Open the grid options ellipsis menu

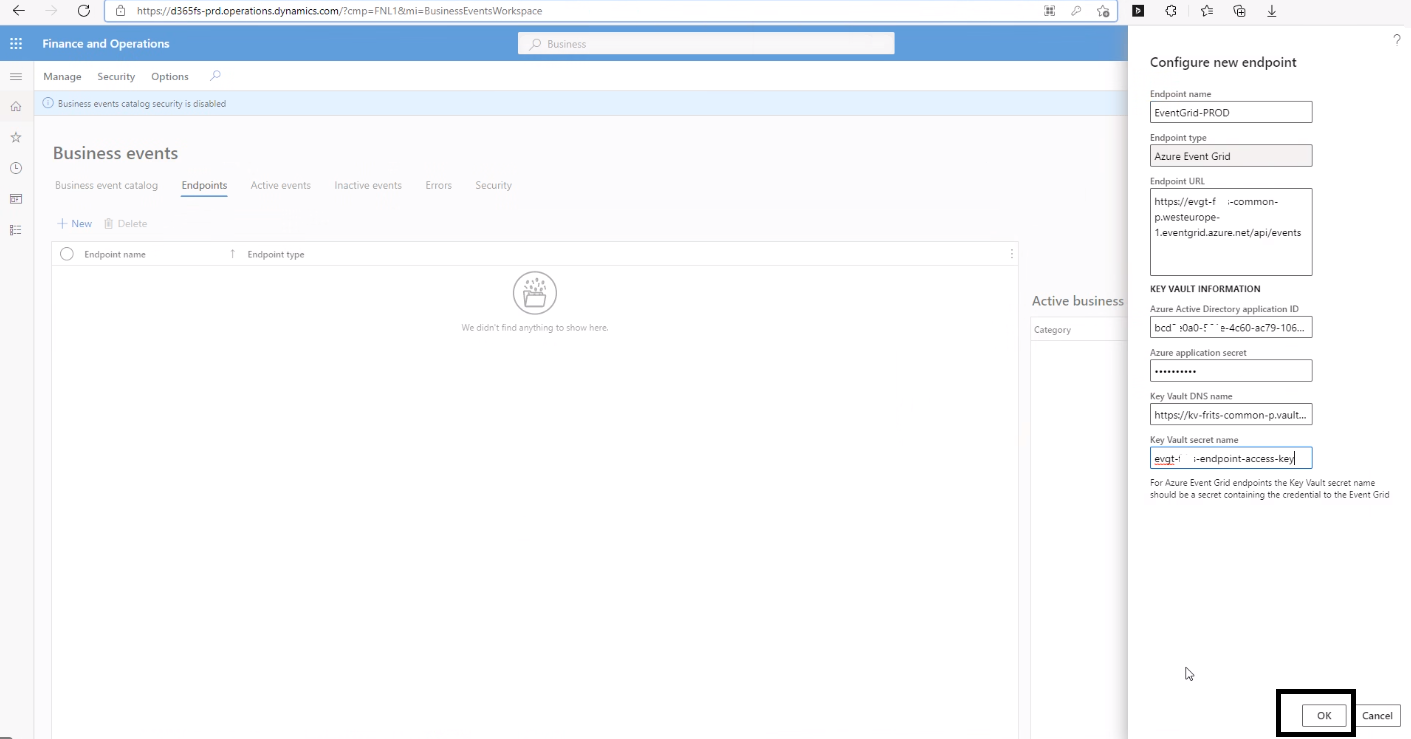[1013, 254]
